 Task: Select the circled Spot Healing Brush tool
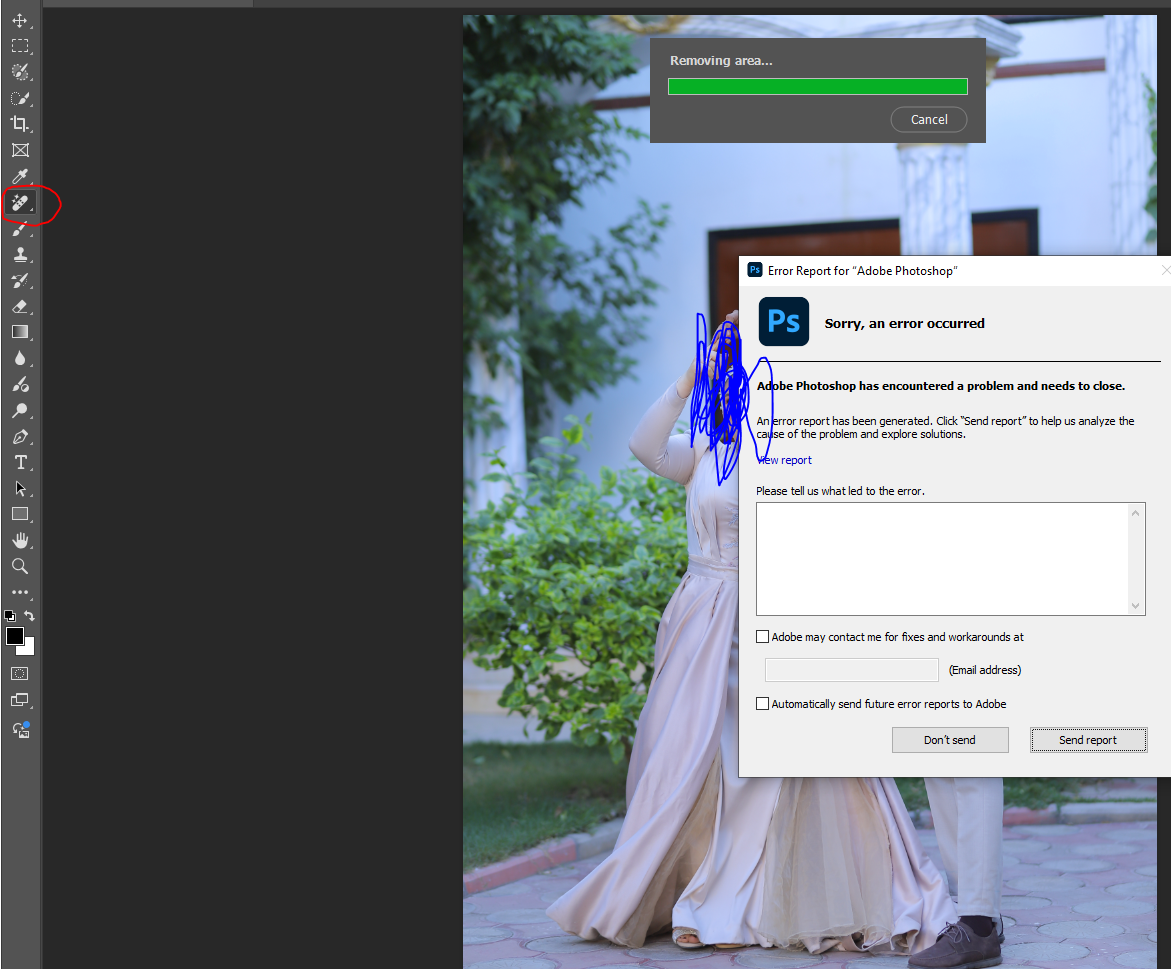(x=20, y=202)
